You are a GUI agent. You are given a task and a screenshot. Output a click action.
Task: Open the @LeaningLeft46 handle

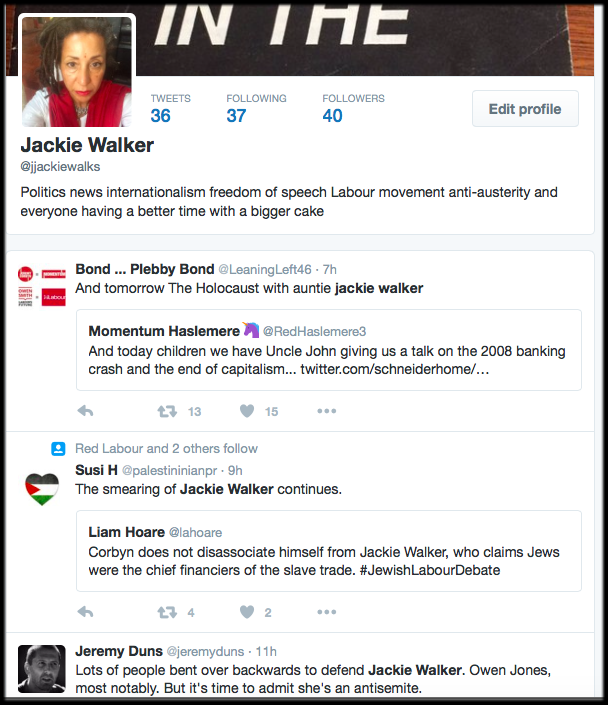[x=265, y=269]
